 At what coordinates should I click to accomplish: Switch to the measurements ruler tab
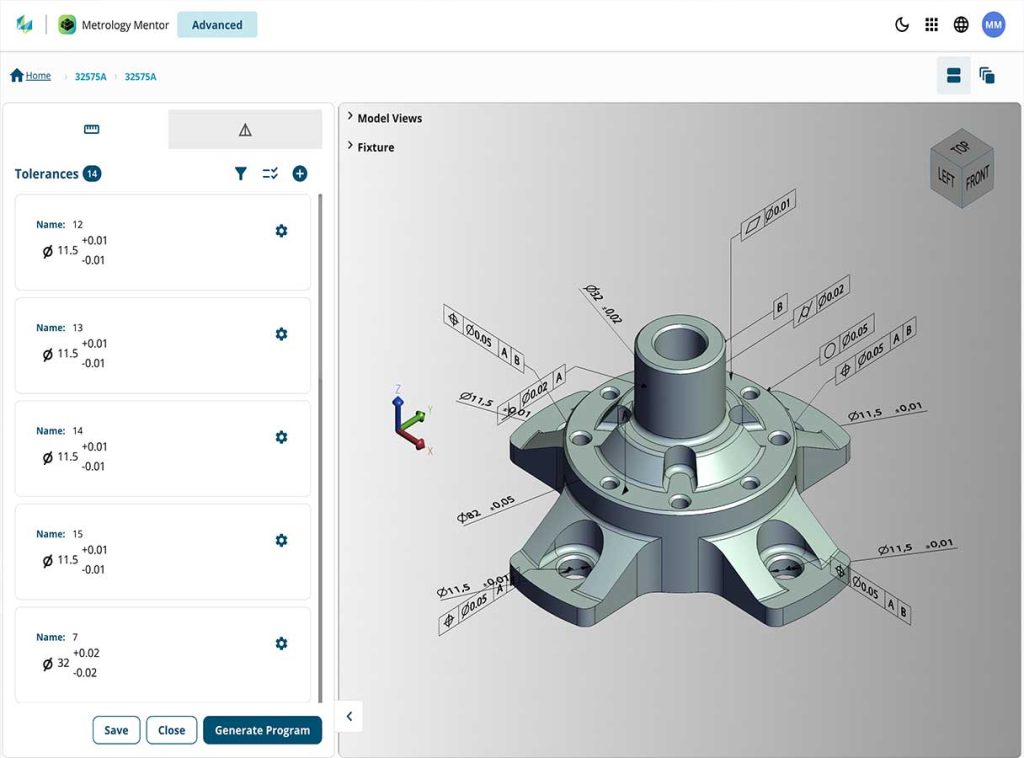tap(90, 129)
